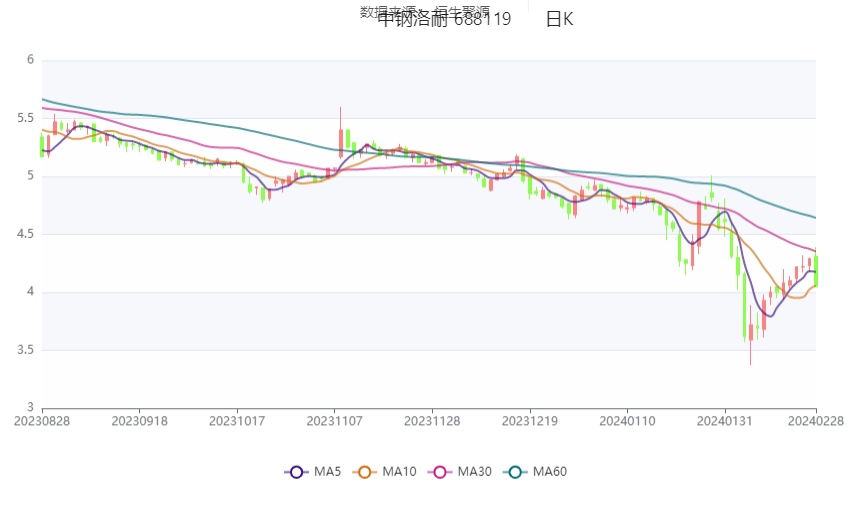Click the pink MA30 legend marker

coord(440,472)
